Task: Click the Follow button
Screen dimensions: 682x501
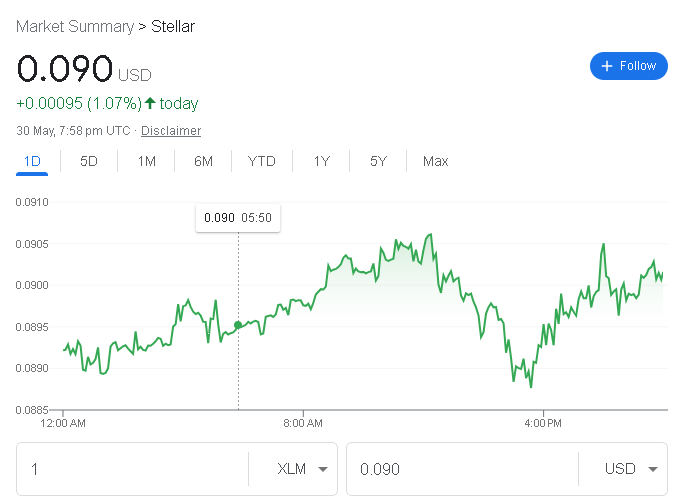Action: click(x=628, y=66)
